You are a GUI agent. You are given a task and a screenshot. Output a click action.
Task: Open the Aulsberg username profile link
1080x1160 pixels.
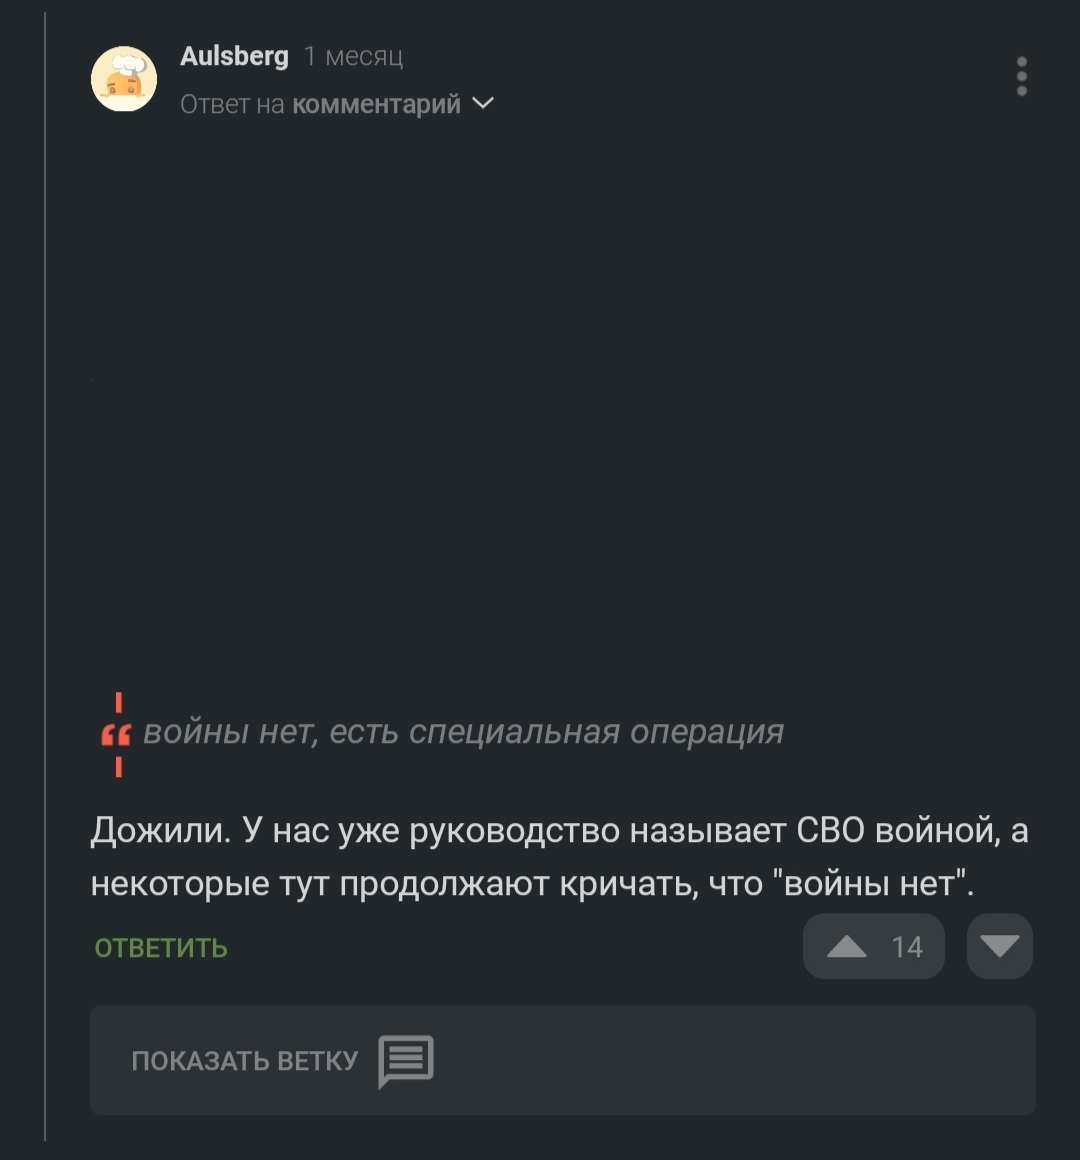point(234,56)
